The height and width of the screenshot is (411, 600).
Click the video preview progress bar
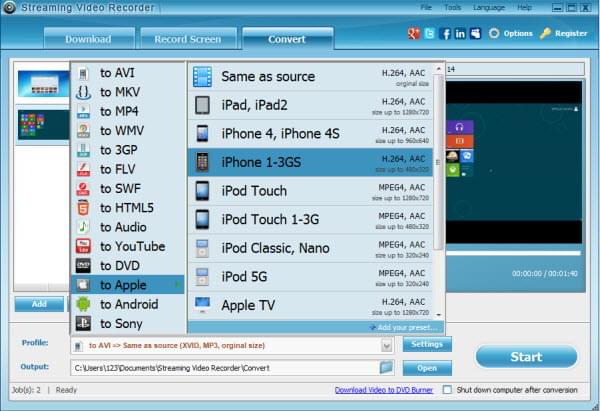coord(513,253)
